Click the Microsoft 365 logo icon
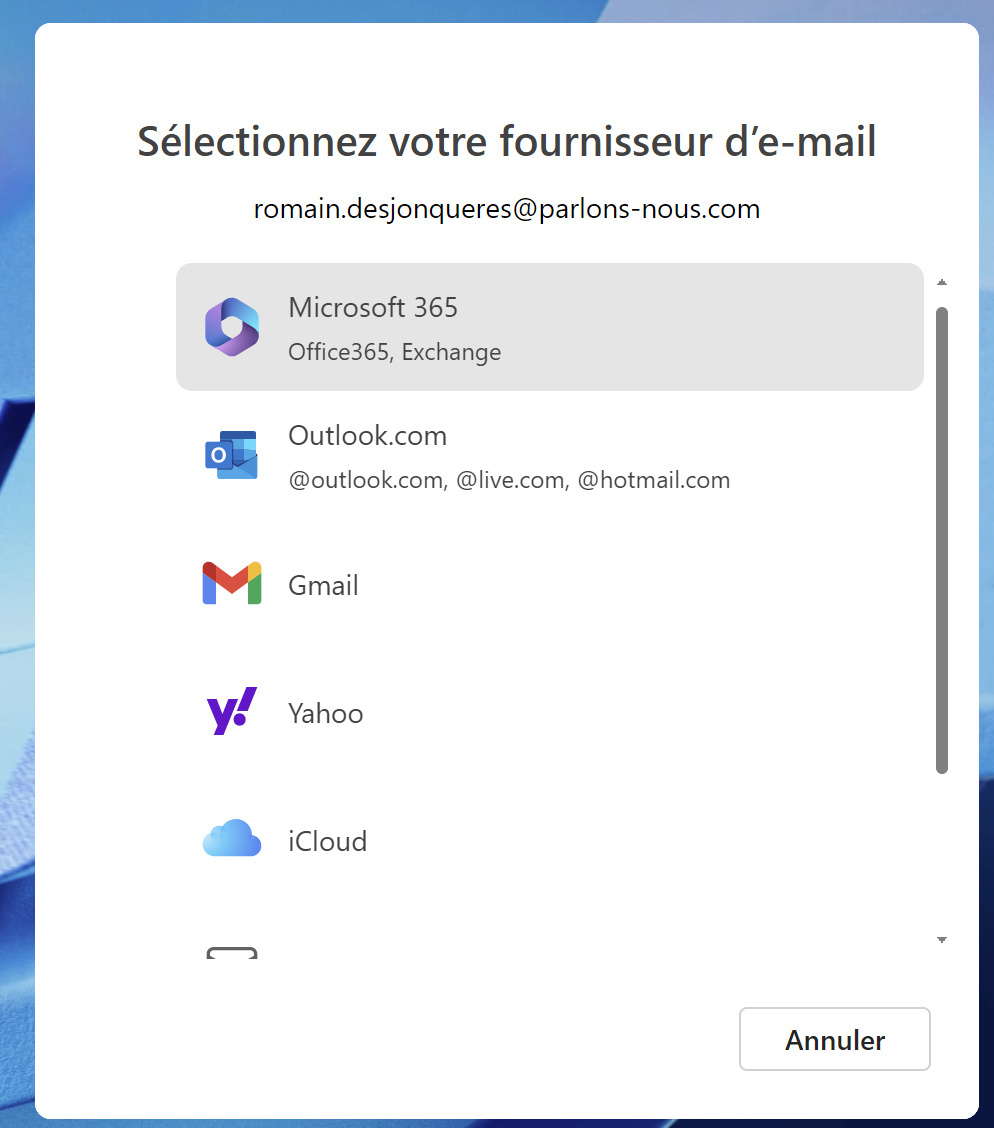 [232, 327]
